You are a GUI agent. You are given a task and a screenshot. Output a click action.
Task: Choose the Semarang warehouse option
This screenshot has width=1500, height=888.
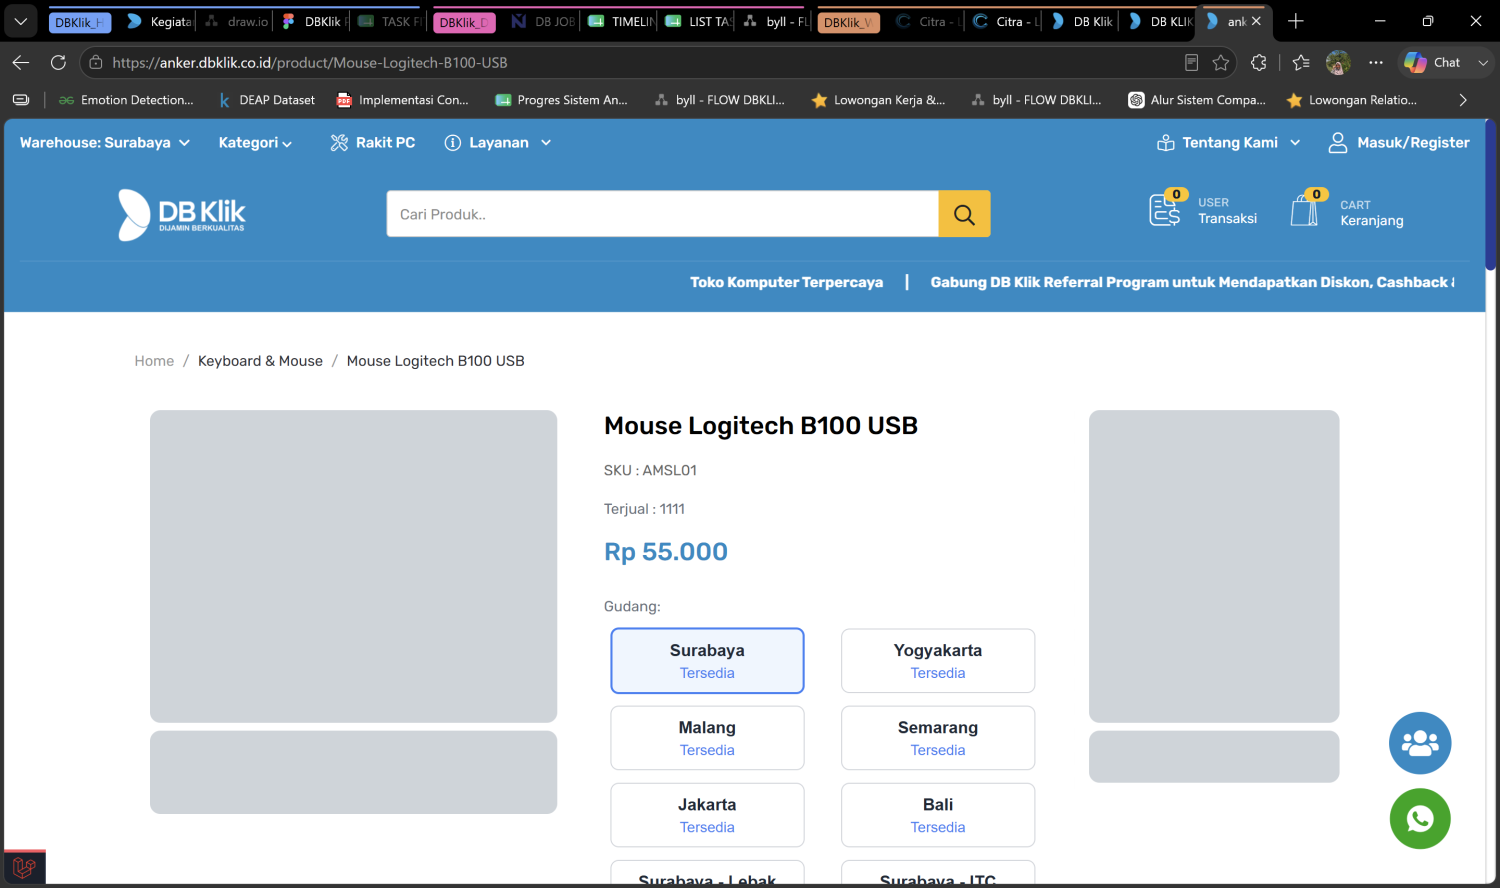pyautogui.click(x=938, y=738)
